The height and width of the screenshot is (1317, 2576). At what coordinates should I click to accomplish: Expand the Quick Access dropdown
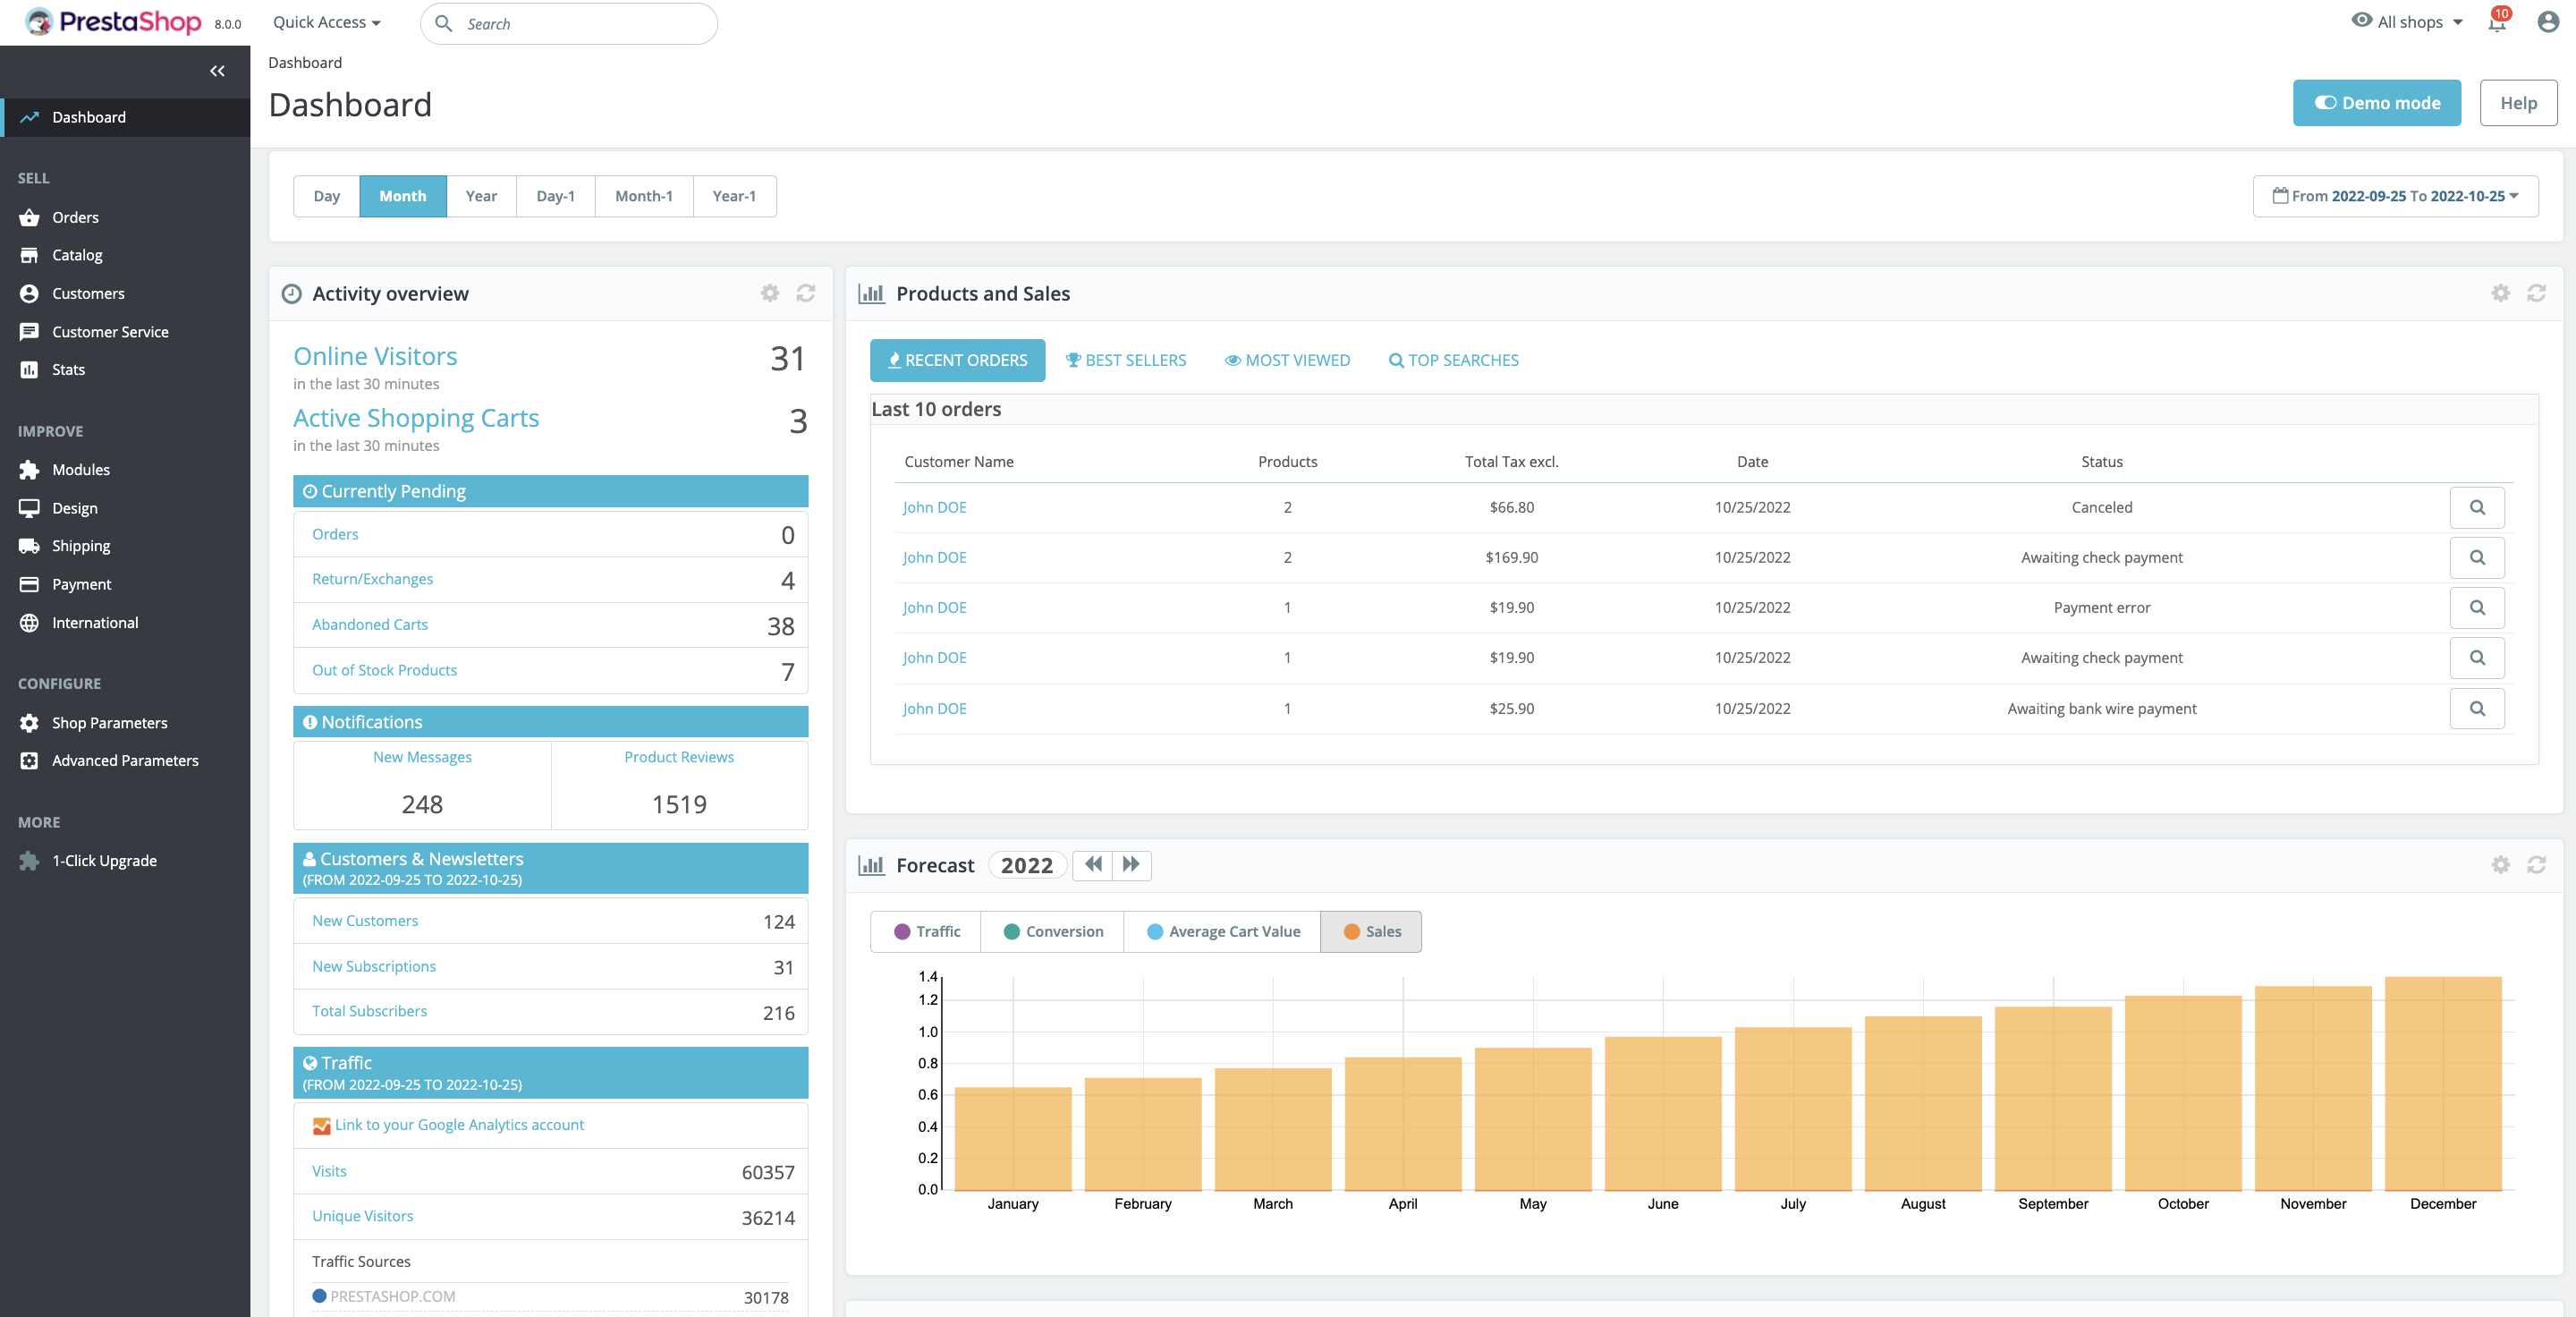[x=326, y=22]
